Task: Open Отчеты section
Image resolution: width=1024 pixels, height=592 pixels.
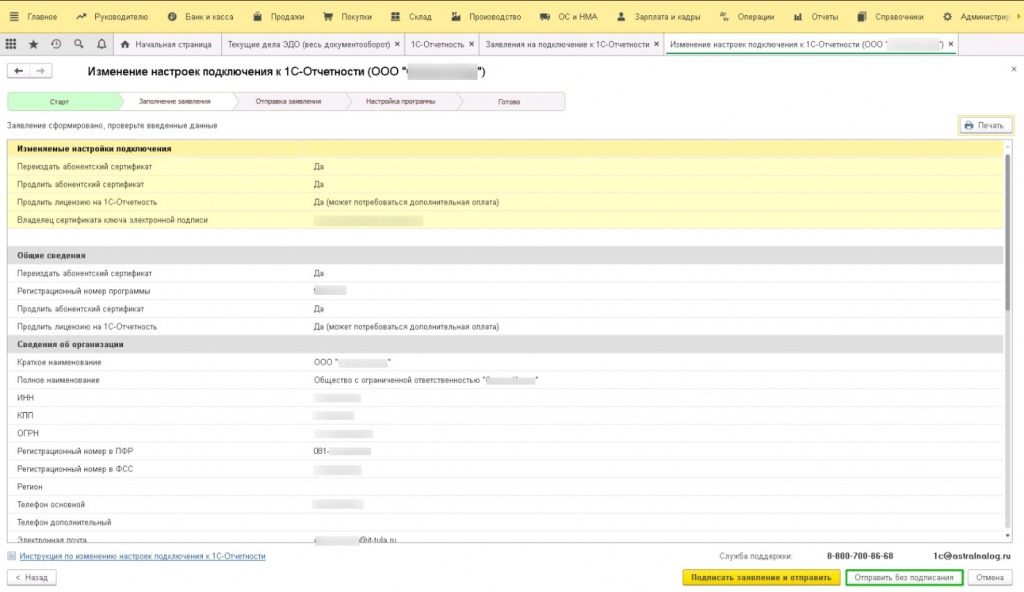Action: (816, 16)
